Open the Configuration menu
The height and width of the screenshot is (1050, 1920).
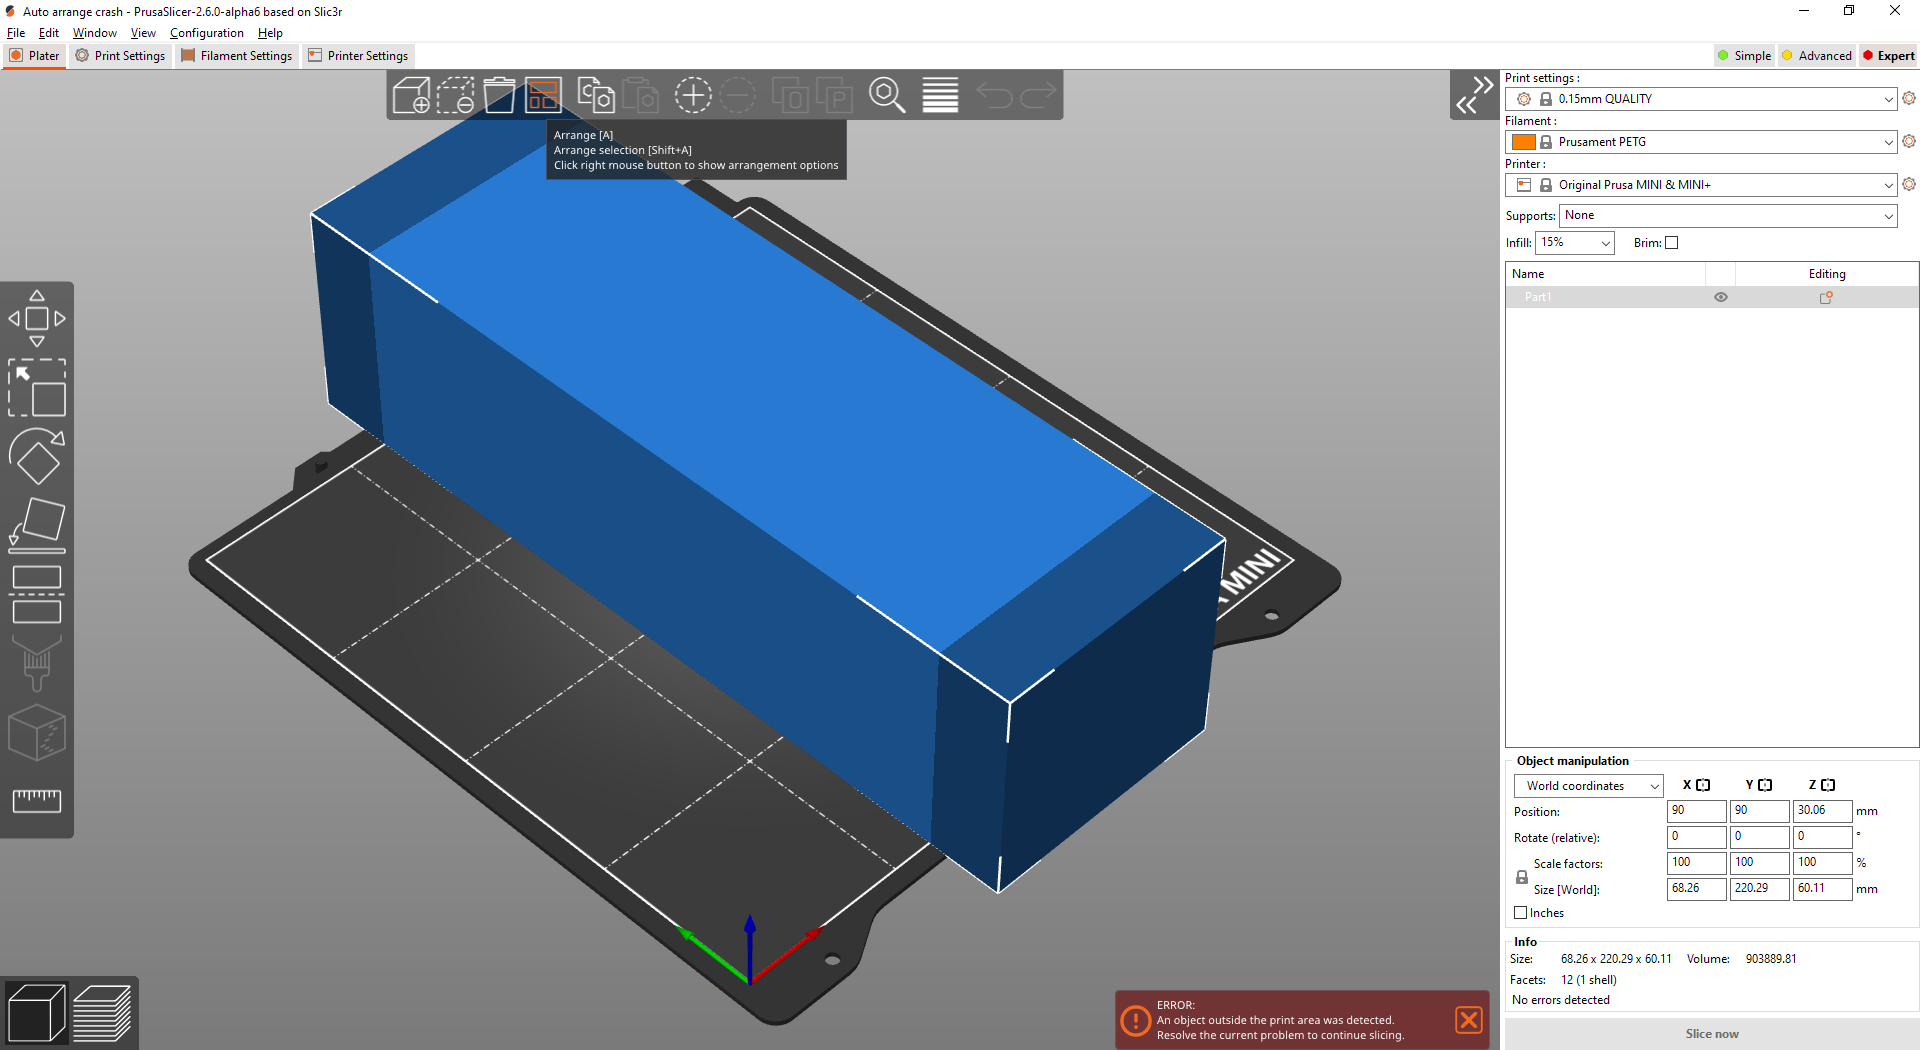(x=206, y=33)
